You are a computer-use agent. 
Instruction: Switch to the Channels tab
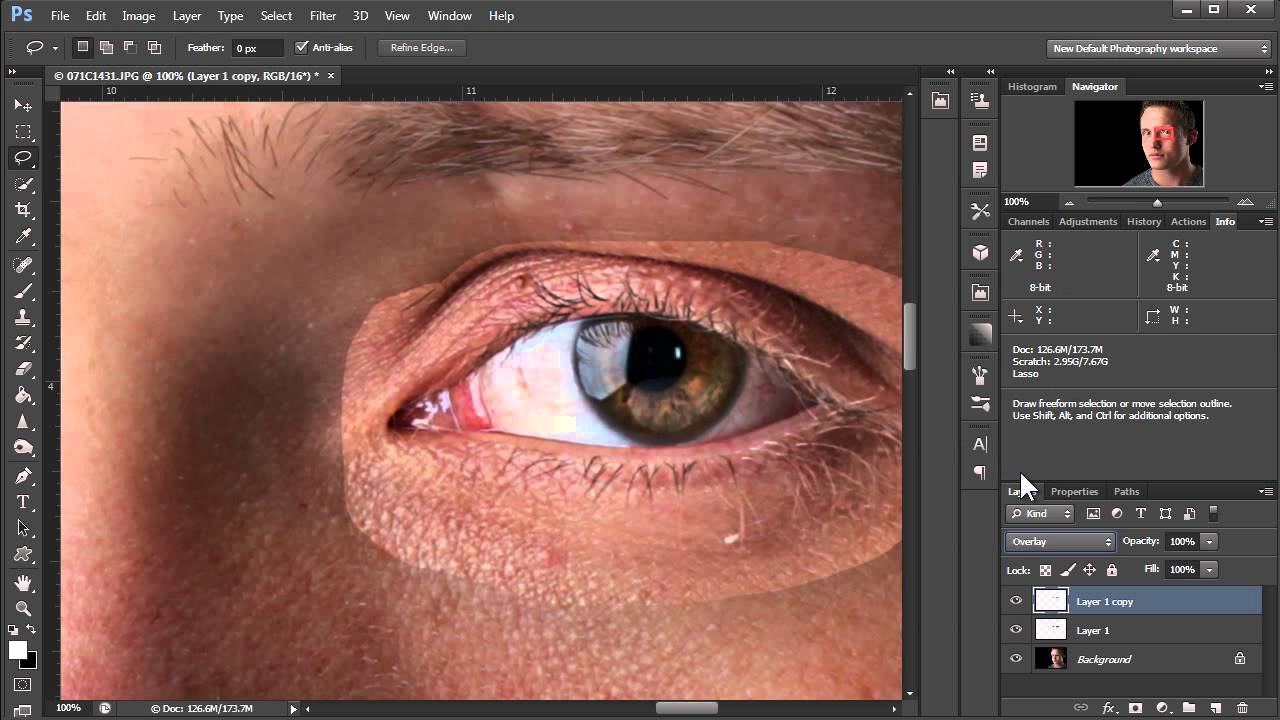click(x=1028, y=222)
